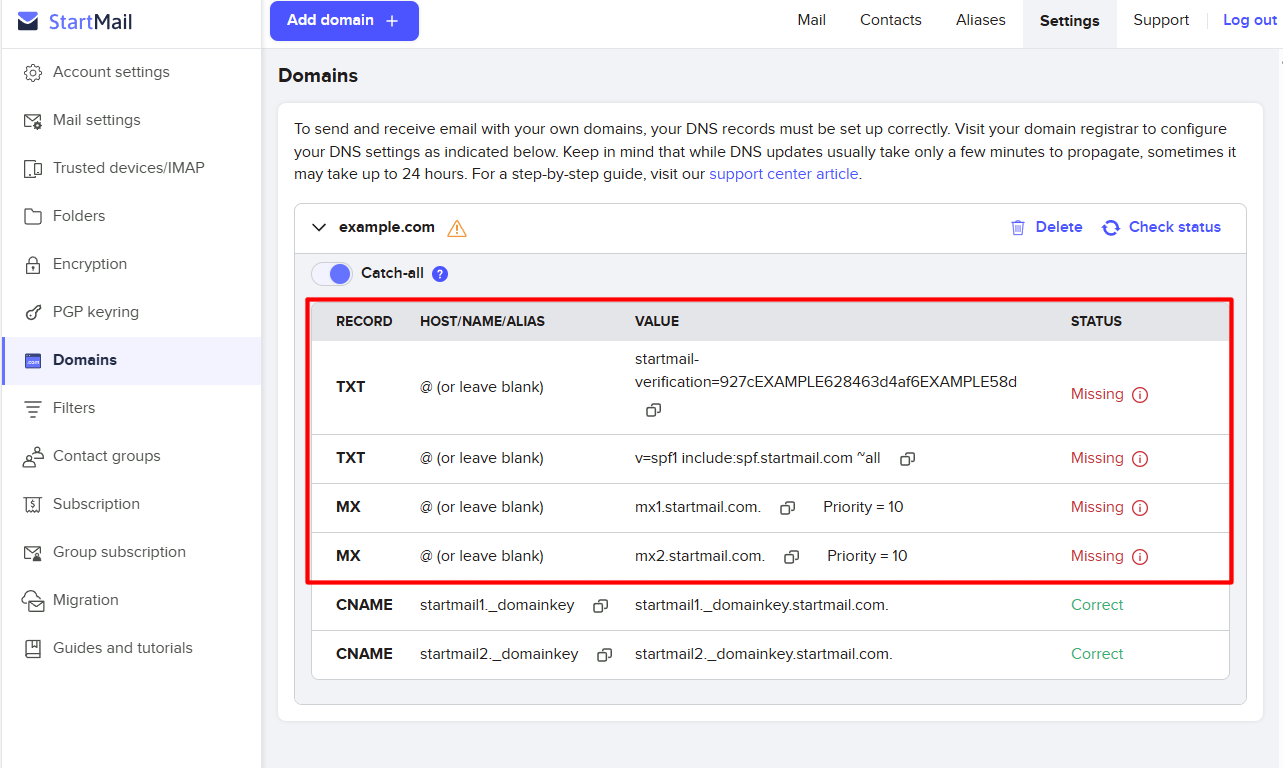Viewport: 1283px width, 768px height.
Task: Click the StartMail envelope logo icon
Action: [28, 22]
